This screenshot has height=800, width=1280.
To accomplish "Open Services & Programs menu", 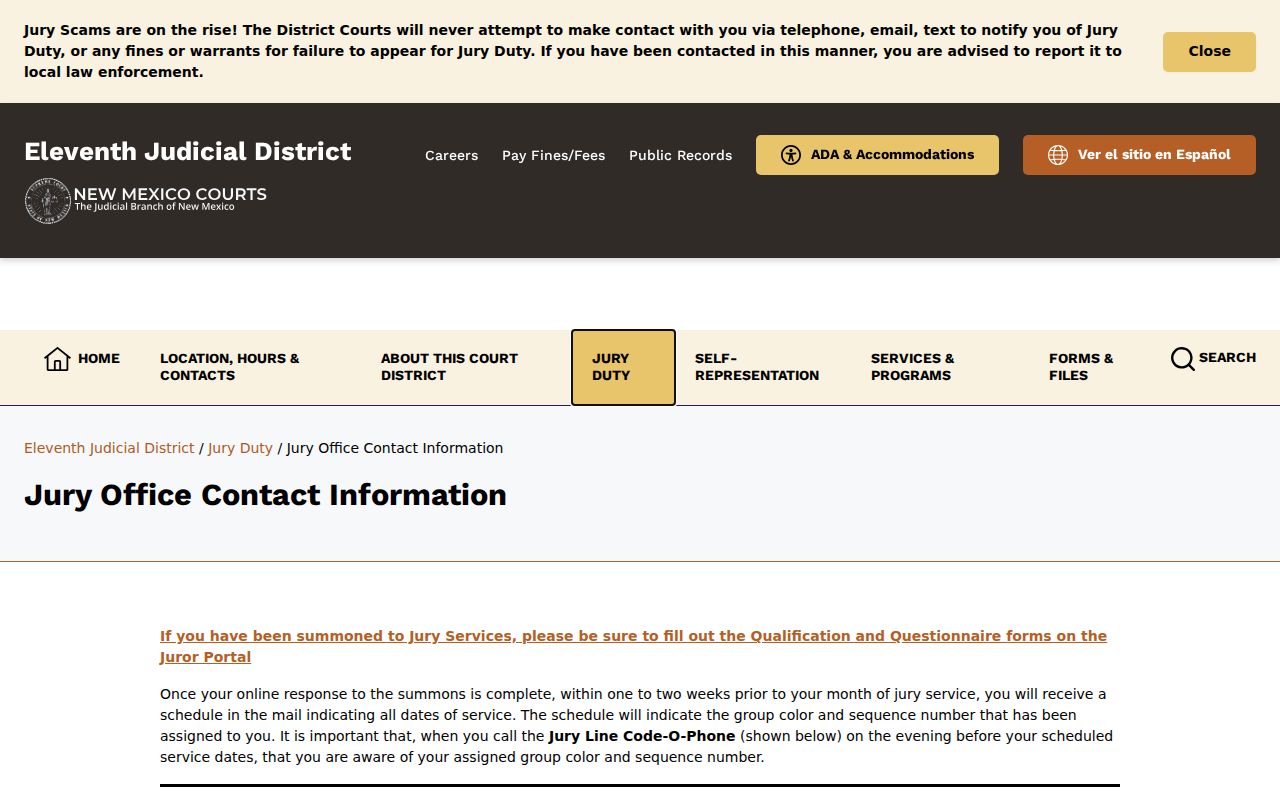I will coord(912,367).
